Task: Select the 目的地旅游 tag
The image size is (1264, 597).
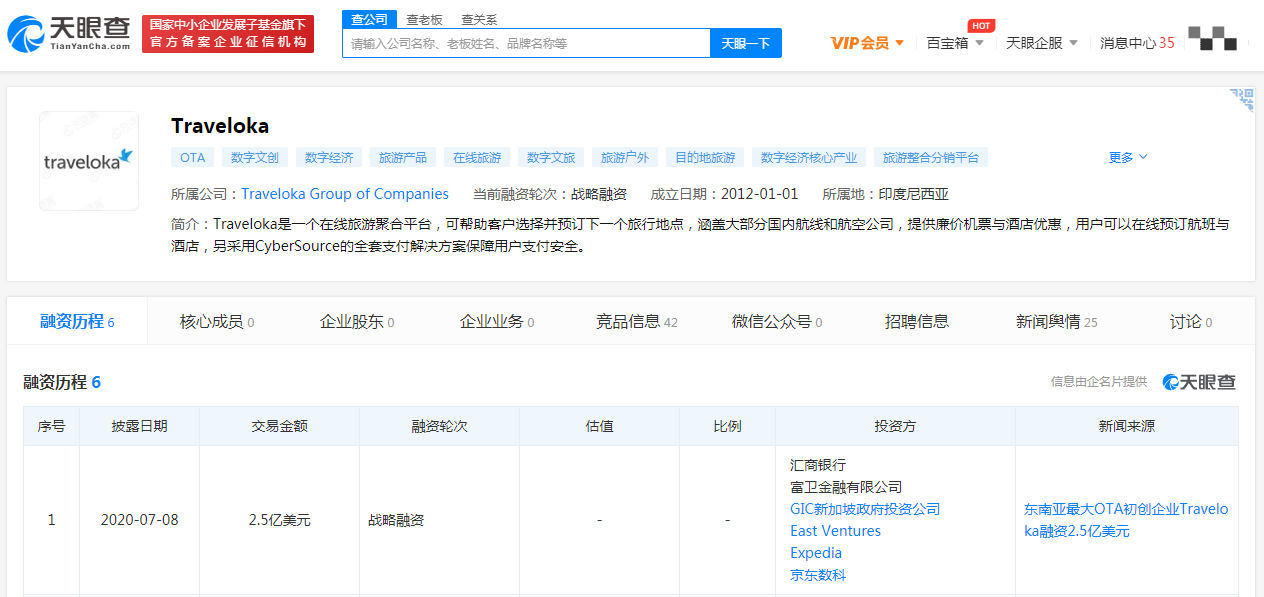Action: point(705,157)
